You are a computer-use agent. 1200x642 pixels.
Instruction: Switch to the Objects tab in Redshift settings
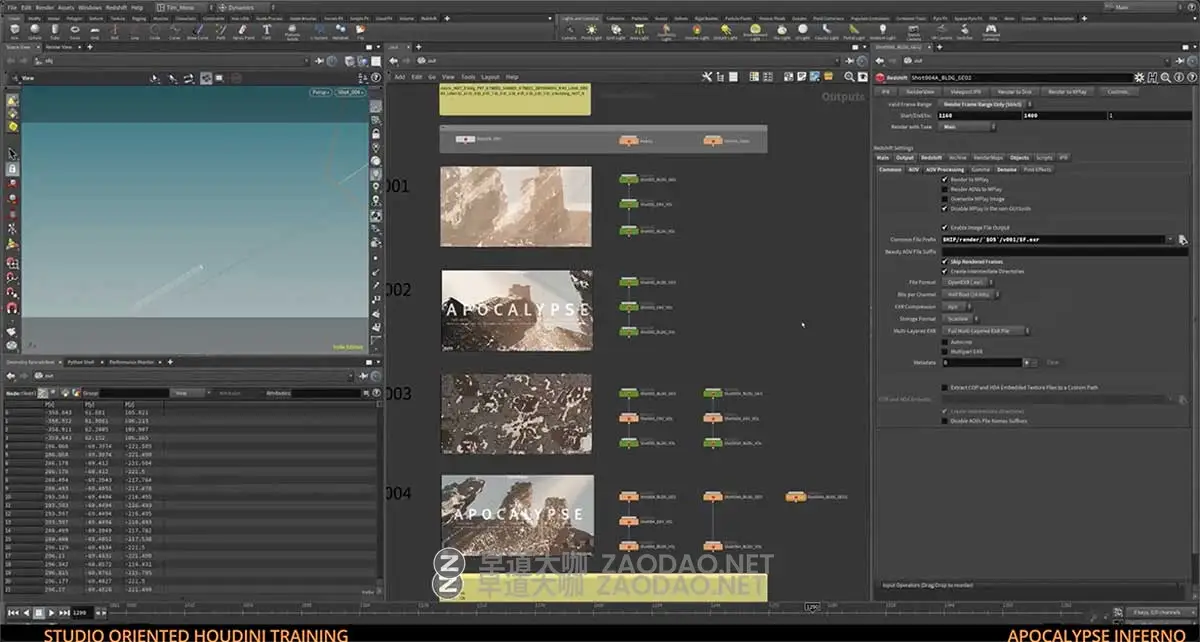click(x=1019, y=158)
